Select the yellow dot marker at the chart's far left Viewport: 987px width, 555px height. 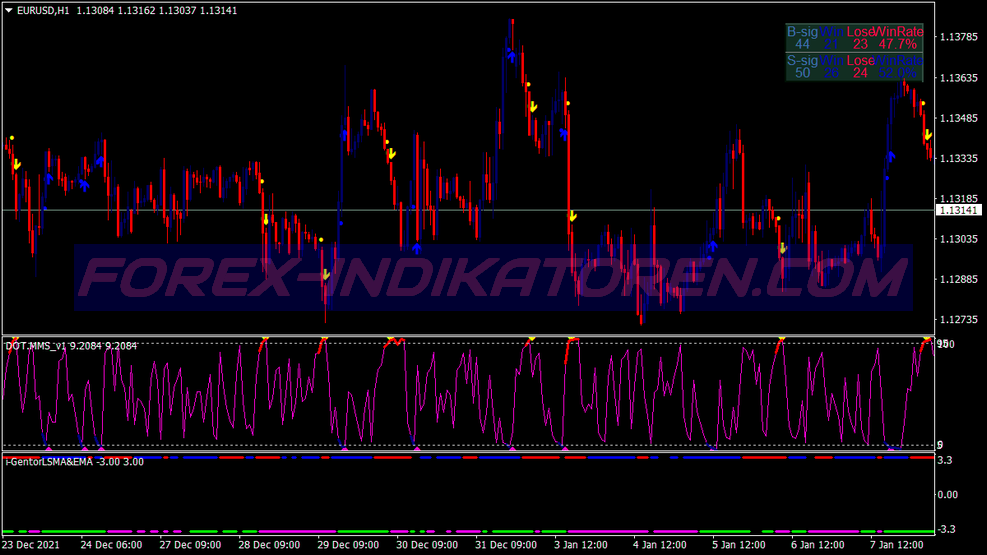[12, 138]
